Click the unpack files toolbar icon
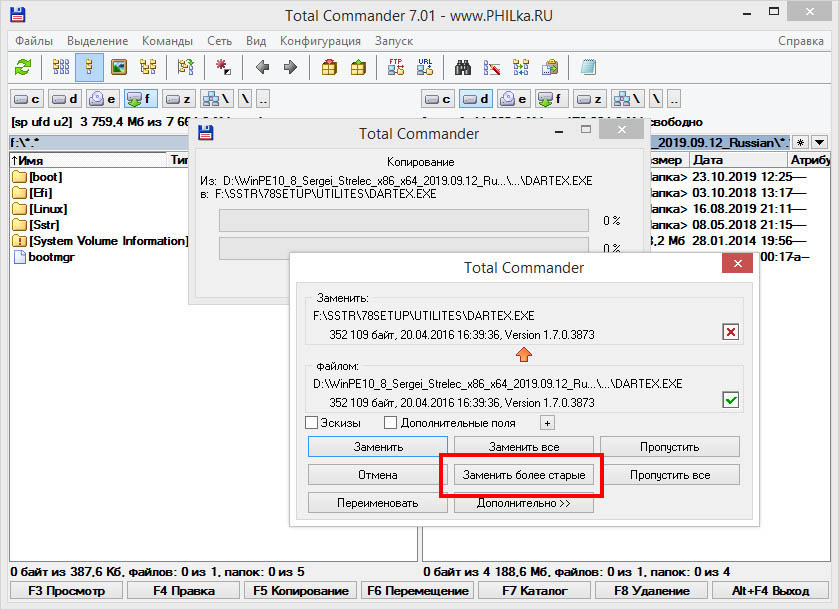839x610 pixels. 358,67
